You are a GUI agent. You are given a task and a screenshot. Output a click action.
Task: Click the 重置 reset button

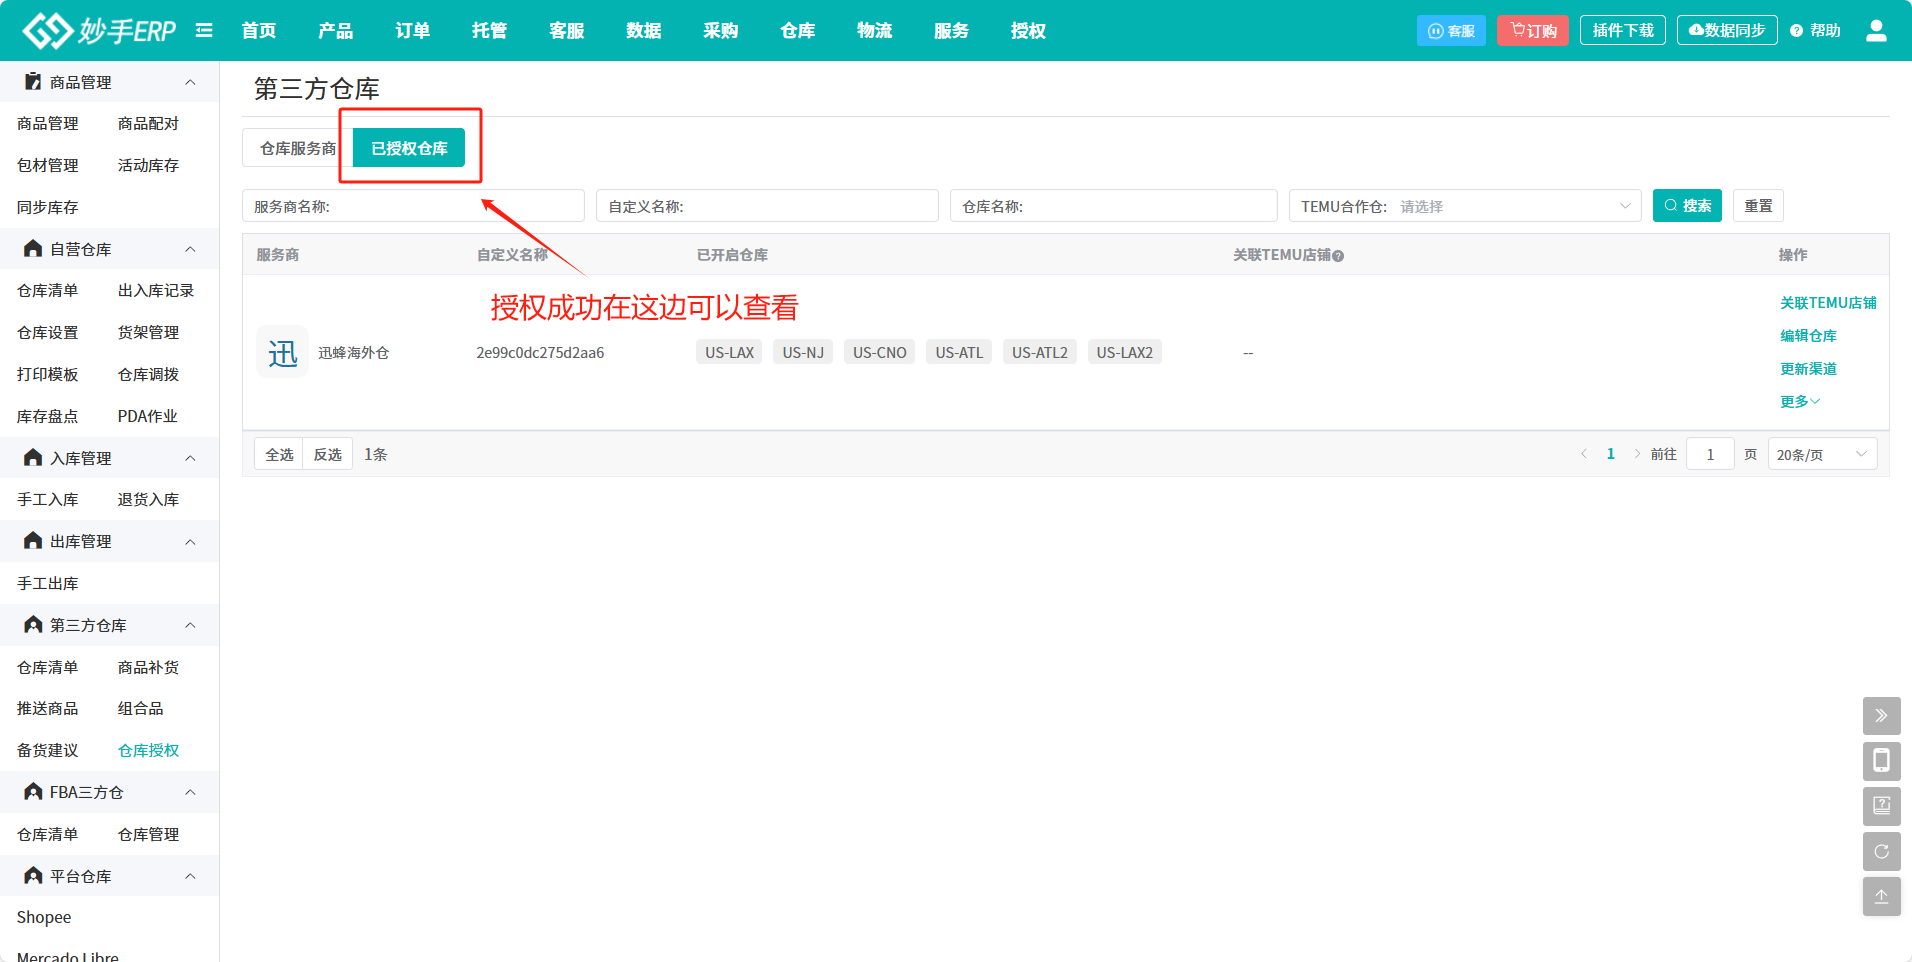(1758, 206)
